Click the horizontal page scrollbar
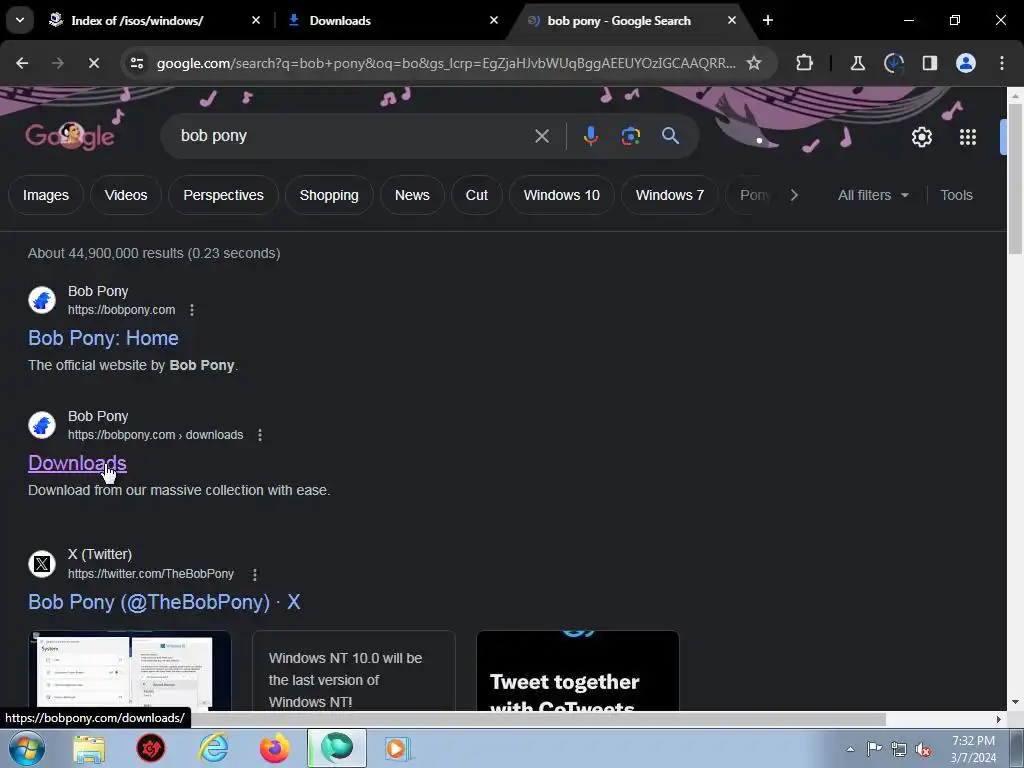Screen dimensions: 1024x768 pos(443,719)
